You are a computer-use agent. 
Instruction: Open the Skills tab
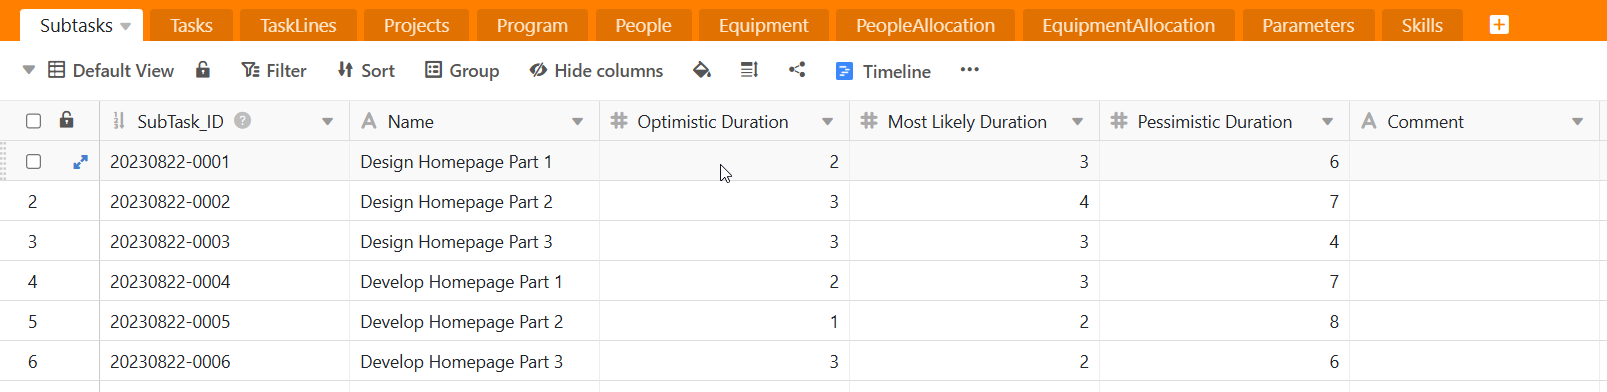pyautogui.click(x=1422, y=25)
